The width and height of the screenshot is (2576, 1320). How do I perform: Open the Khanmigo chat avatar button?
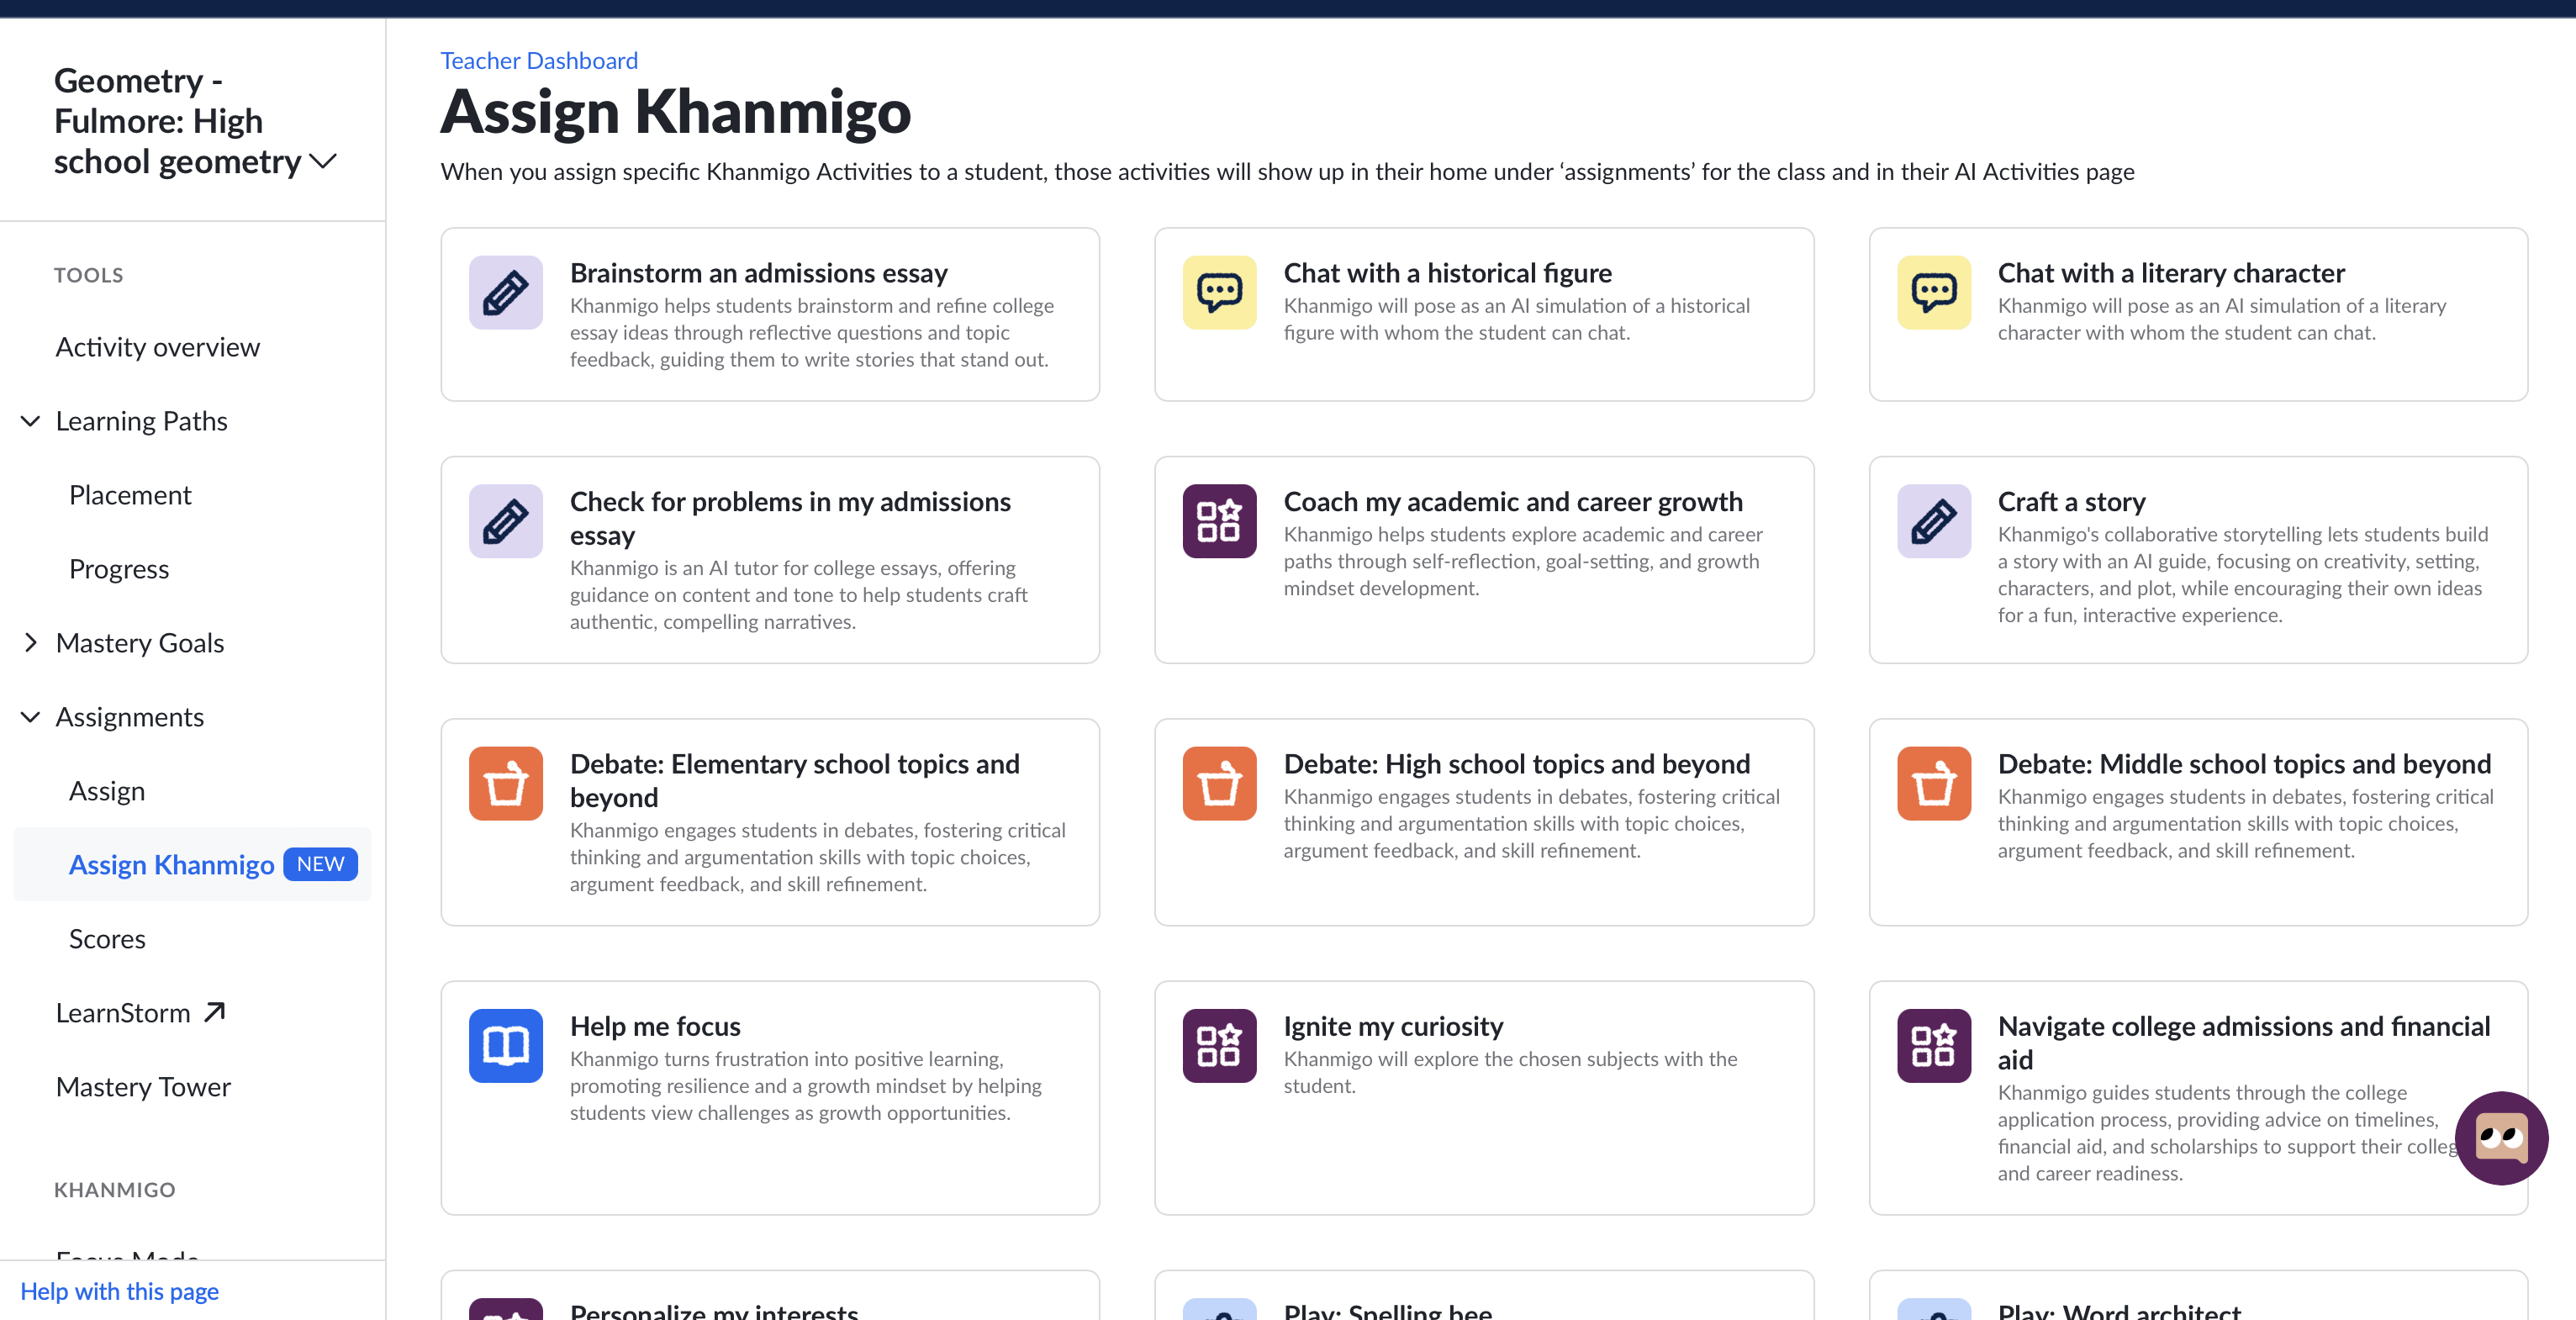2501,1138
